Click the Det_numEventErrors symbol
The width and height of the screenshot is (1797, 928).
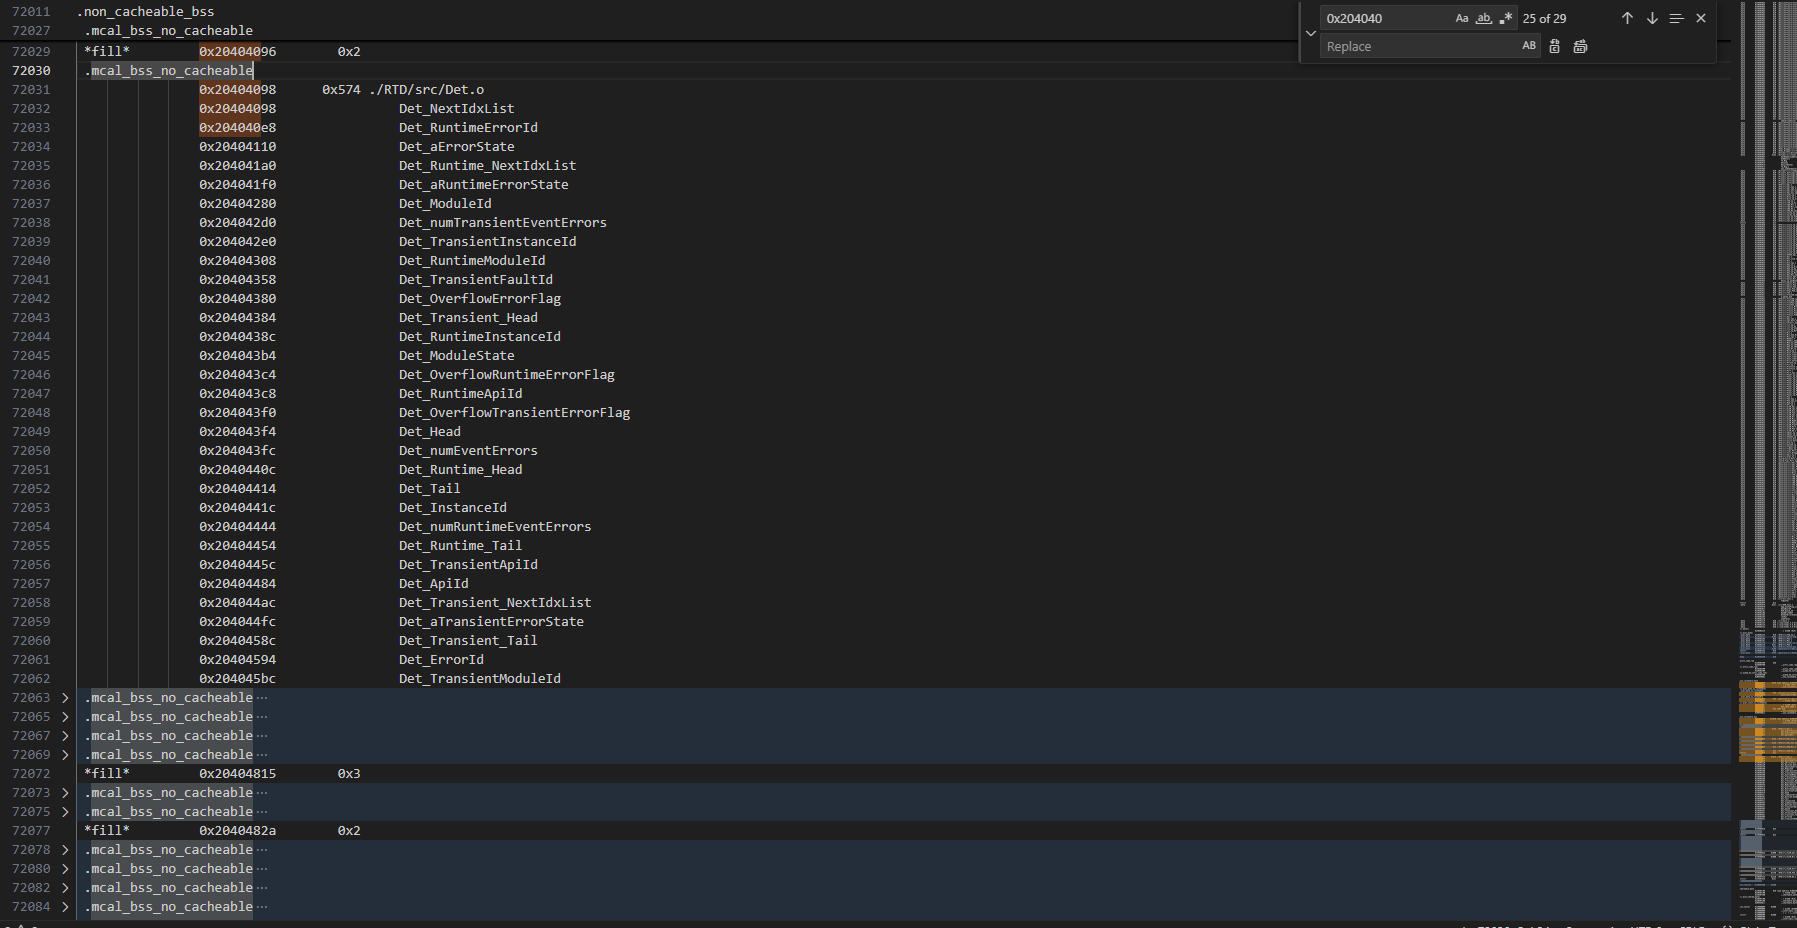pos(468,451)
